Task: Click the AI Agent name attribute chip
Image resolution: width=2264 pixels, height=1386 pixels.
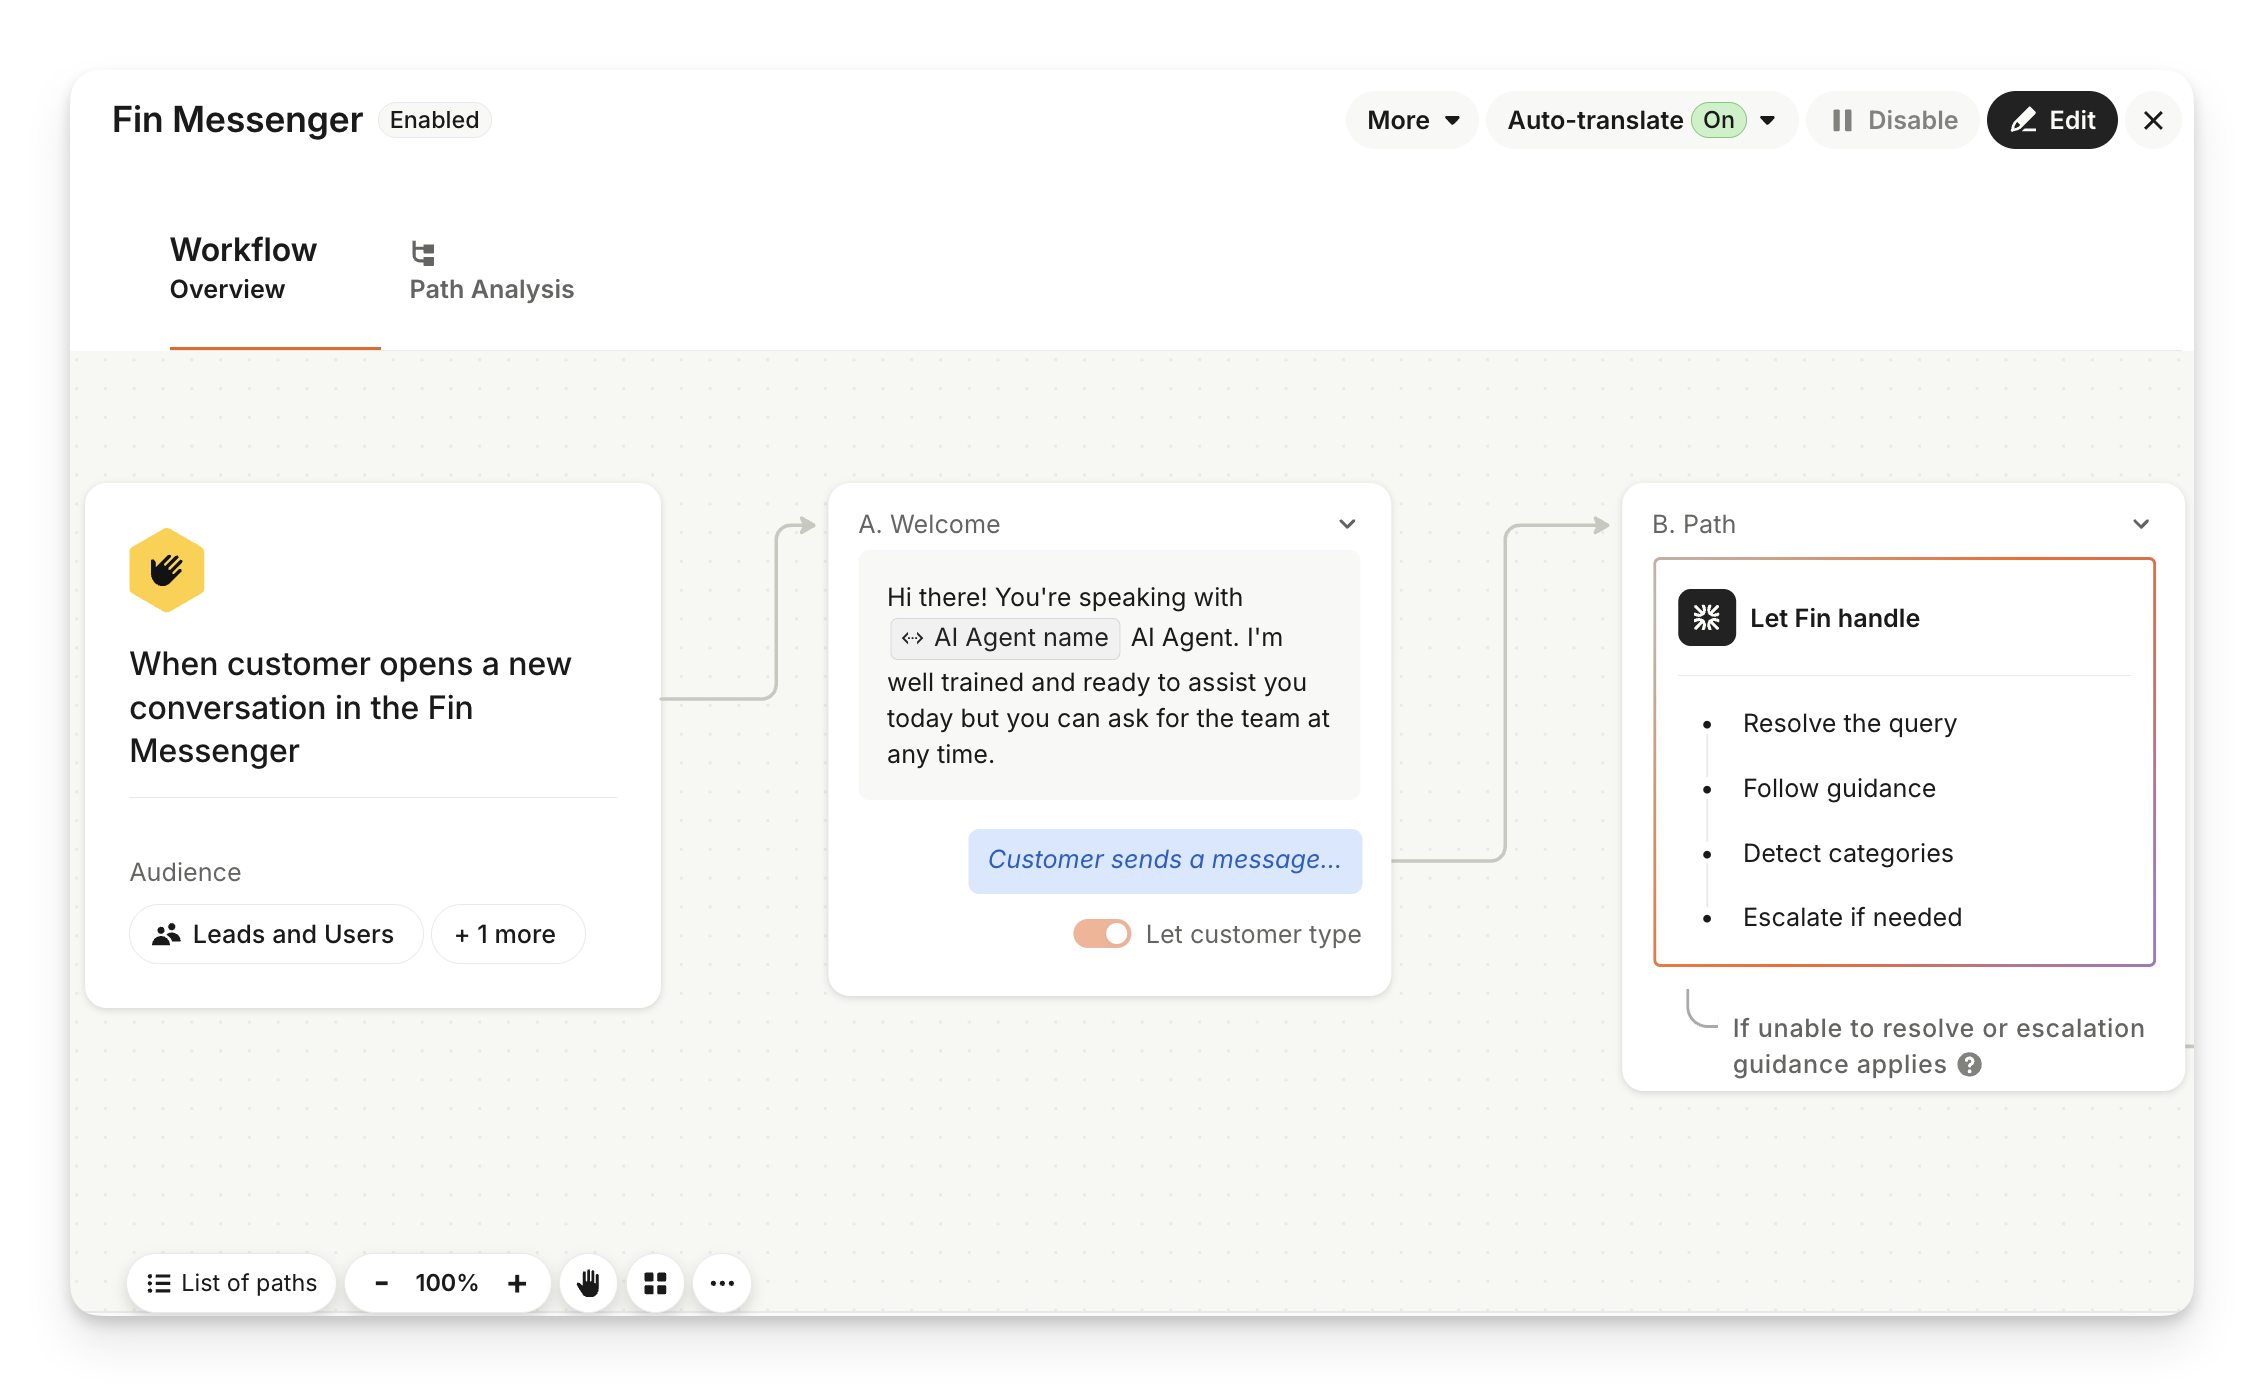Action: (x=1005, y=638)
